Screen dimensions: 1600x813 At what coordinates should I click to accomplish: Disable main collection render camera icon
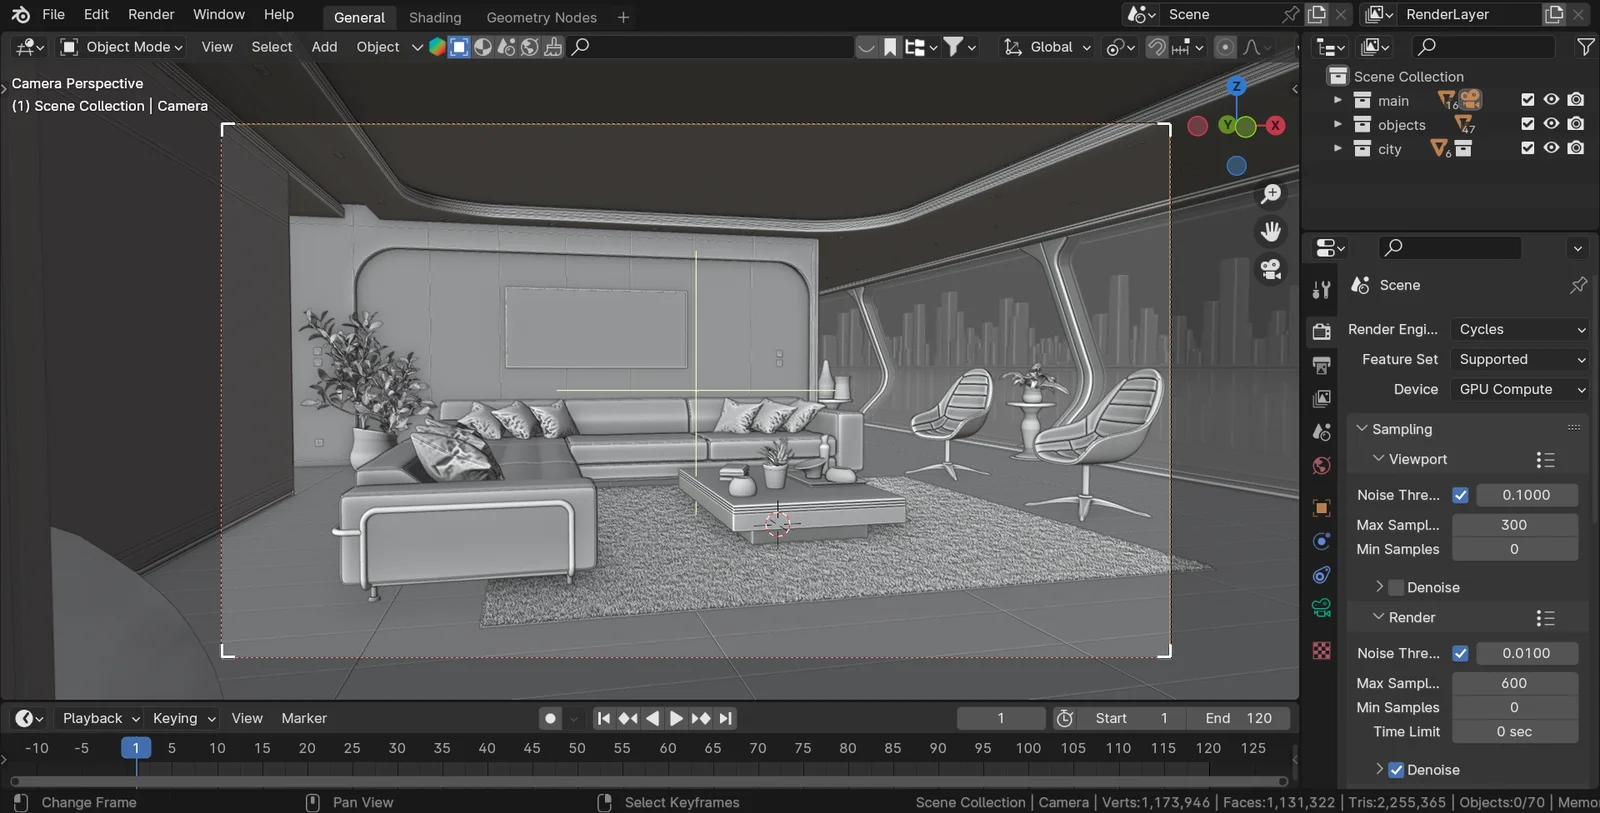tap(1576, 99)
